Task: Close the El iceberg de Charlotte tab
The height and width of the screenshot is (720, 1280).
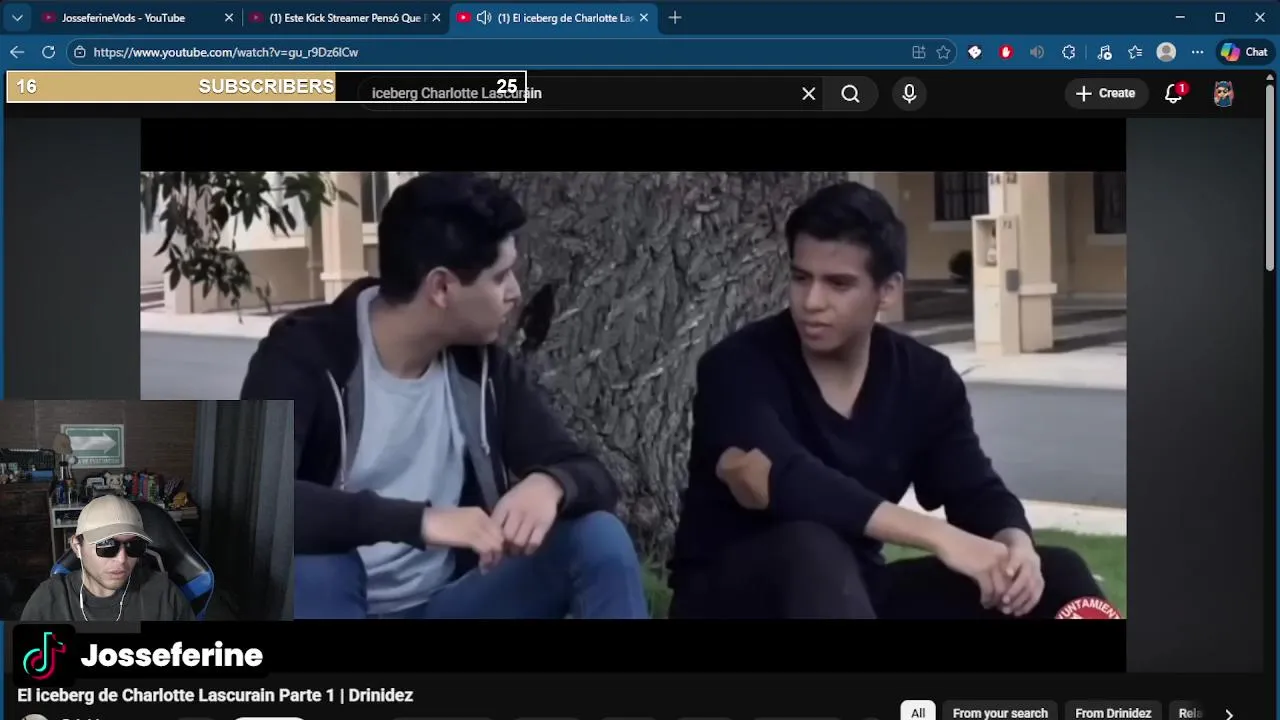Action: point(644,18)
